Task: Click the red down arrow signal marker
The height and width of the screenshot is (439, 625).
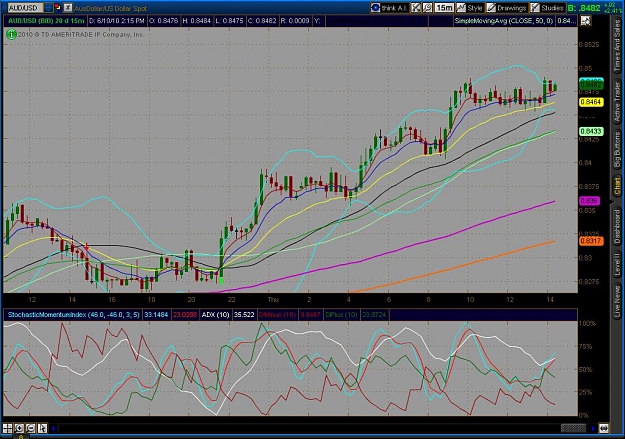Action: [x=86, y=248]
